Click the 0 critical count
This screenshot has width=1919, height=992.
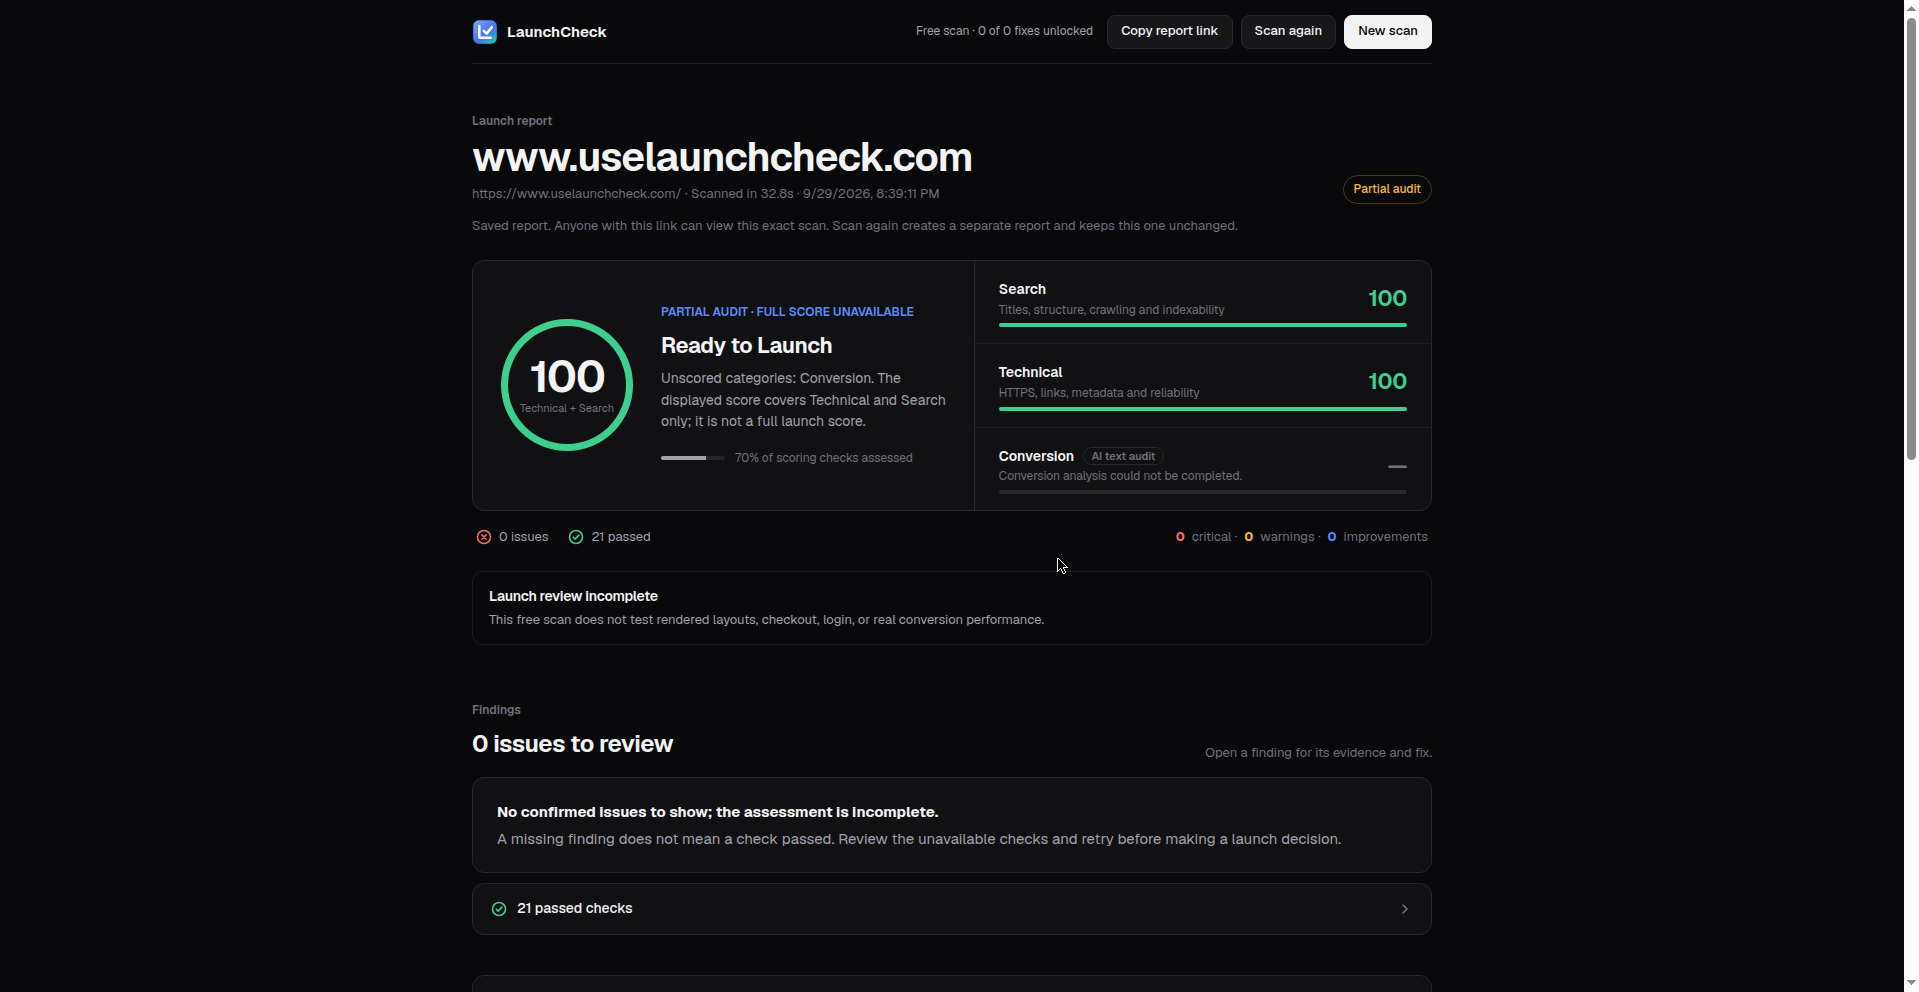click(x=1204, y=537)
